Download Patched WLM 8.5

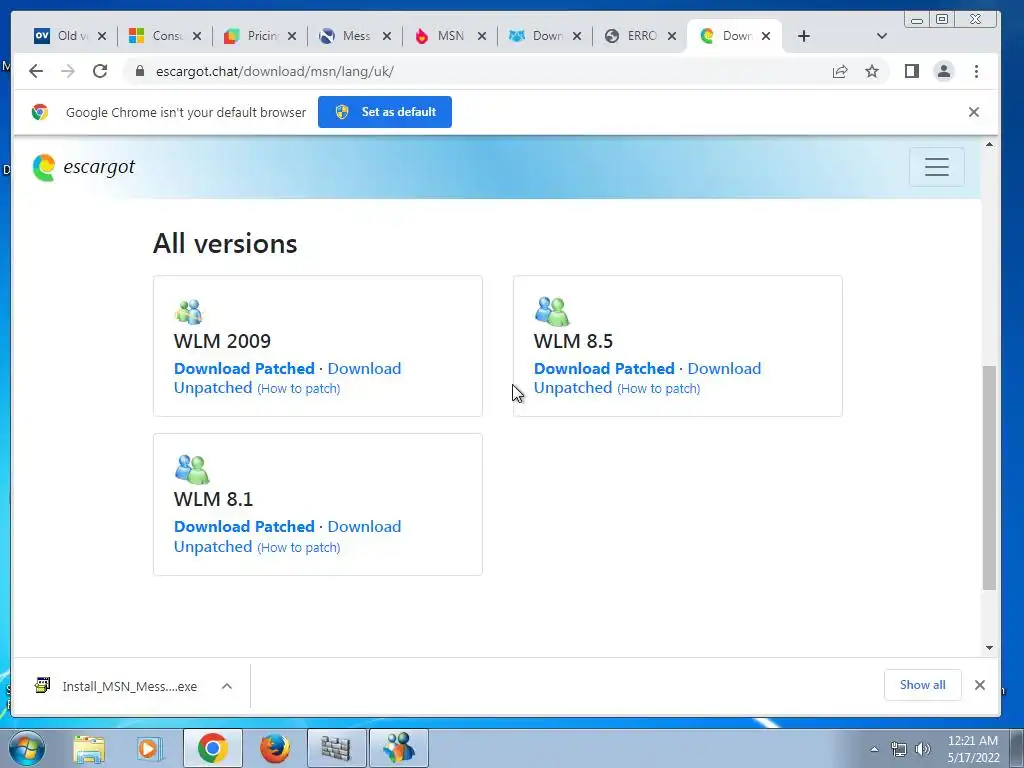tap(604, 368)
